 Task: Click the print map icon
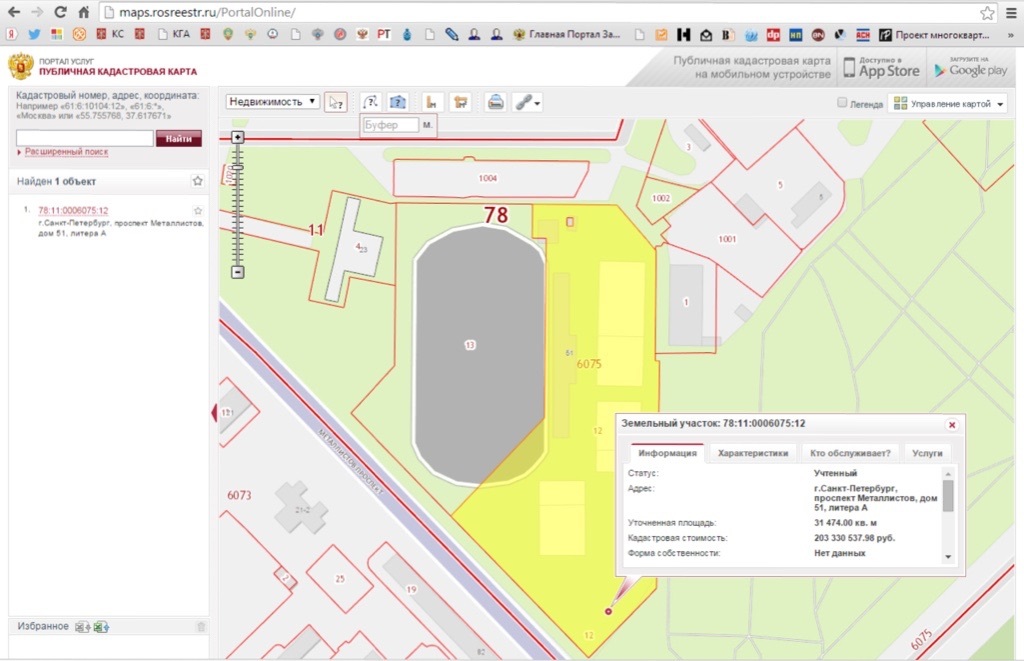(x=494, y=102)
